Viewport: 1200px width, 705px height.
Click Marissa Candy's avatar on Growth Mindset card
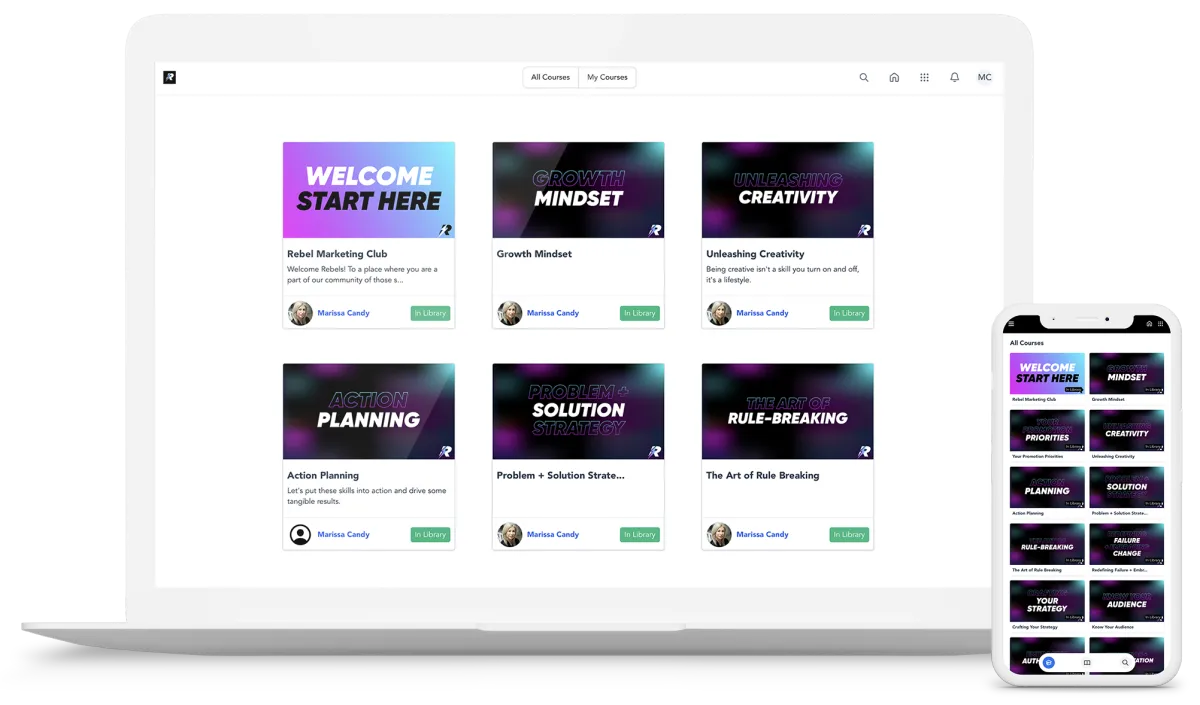510,313
